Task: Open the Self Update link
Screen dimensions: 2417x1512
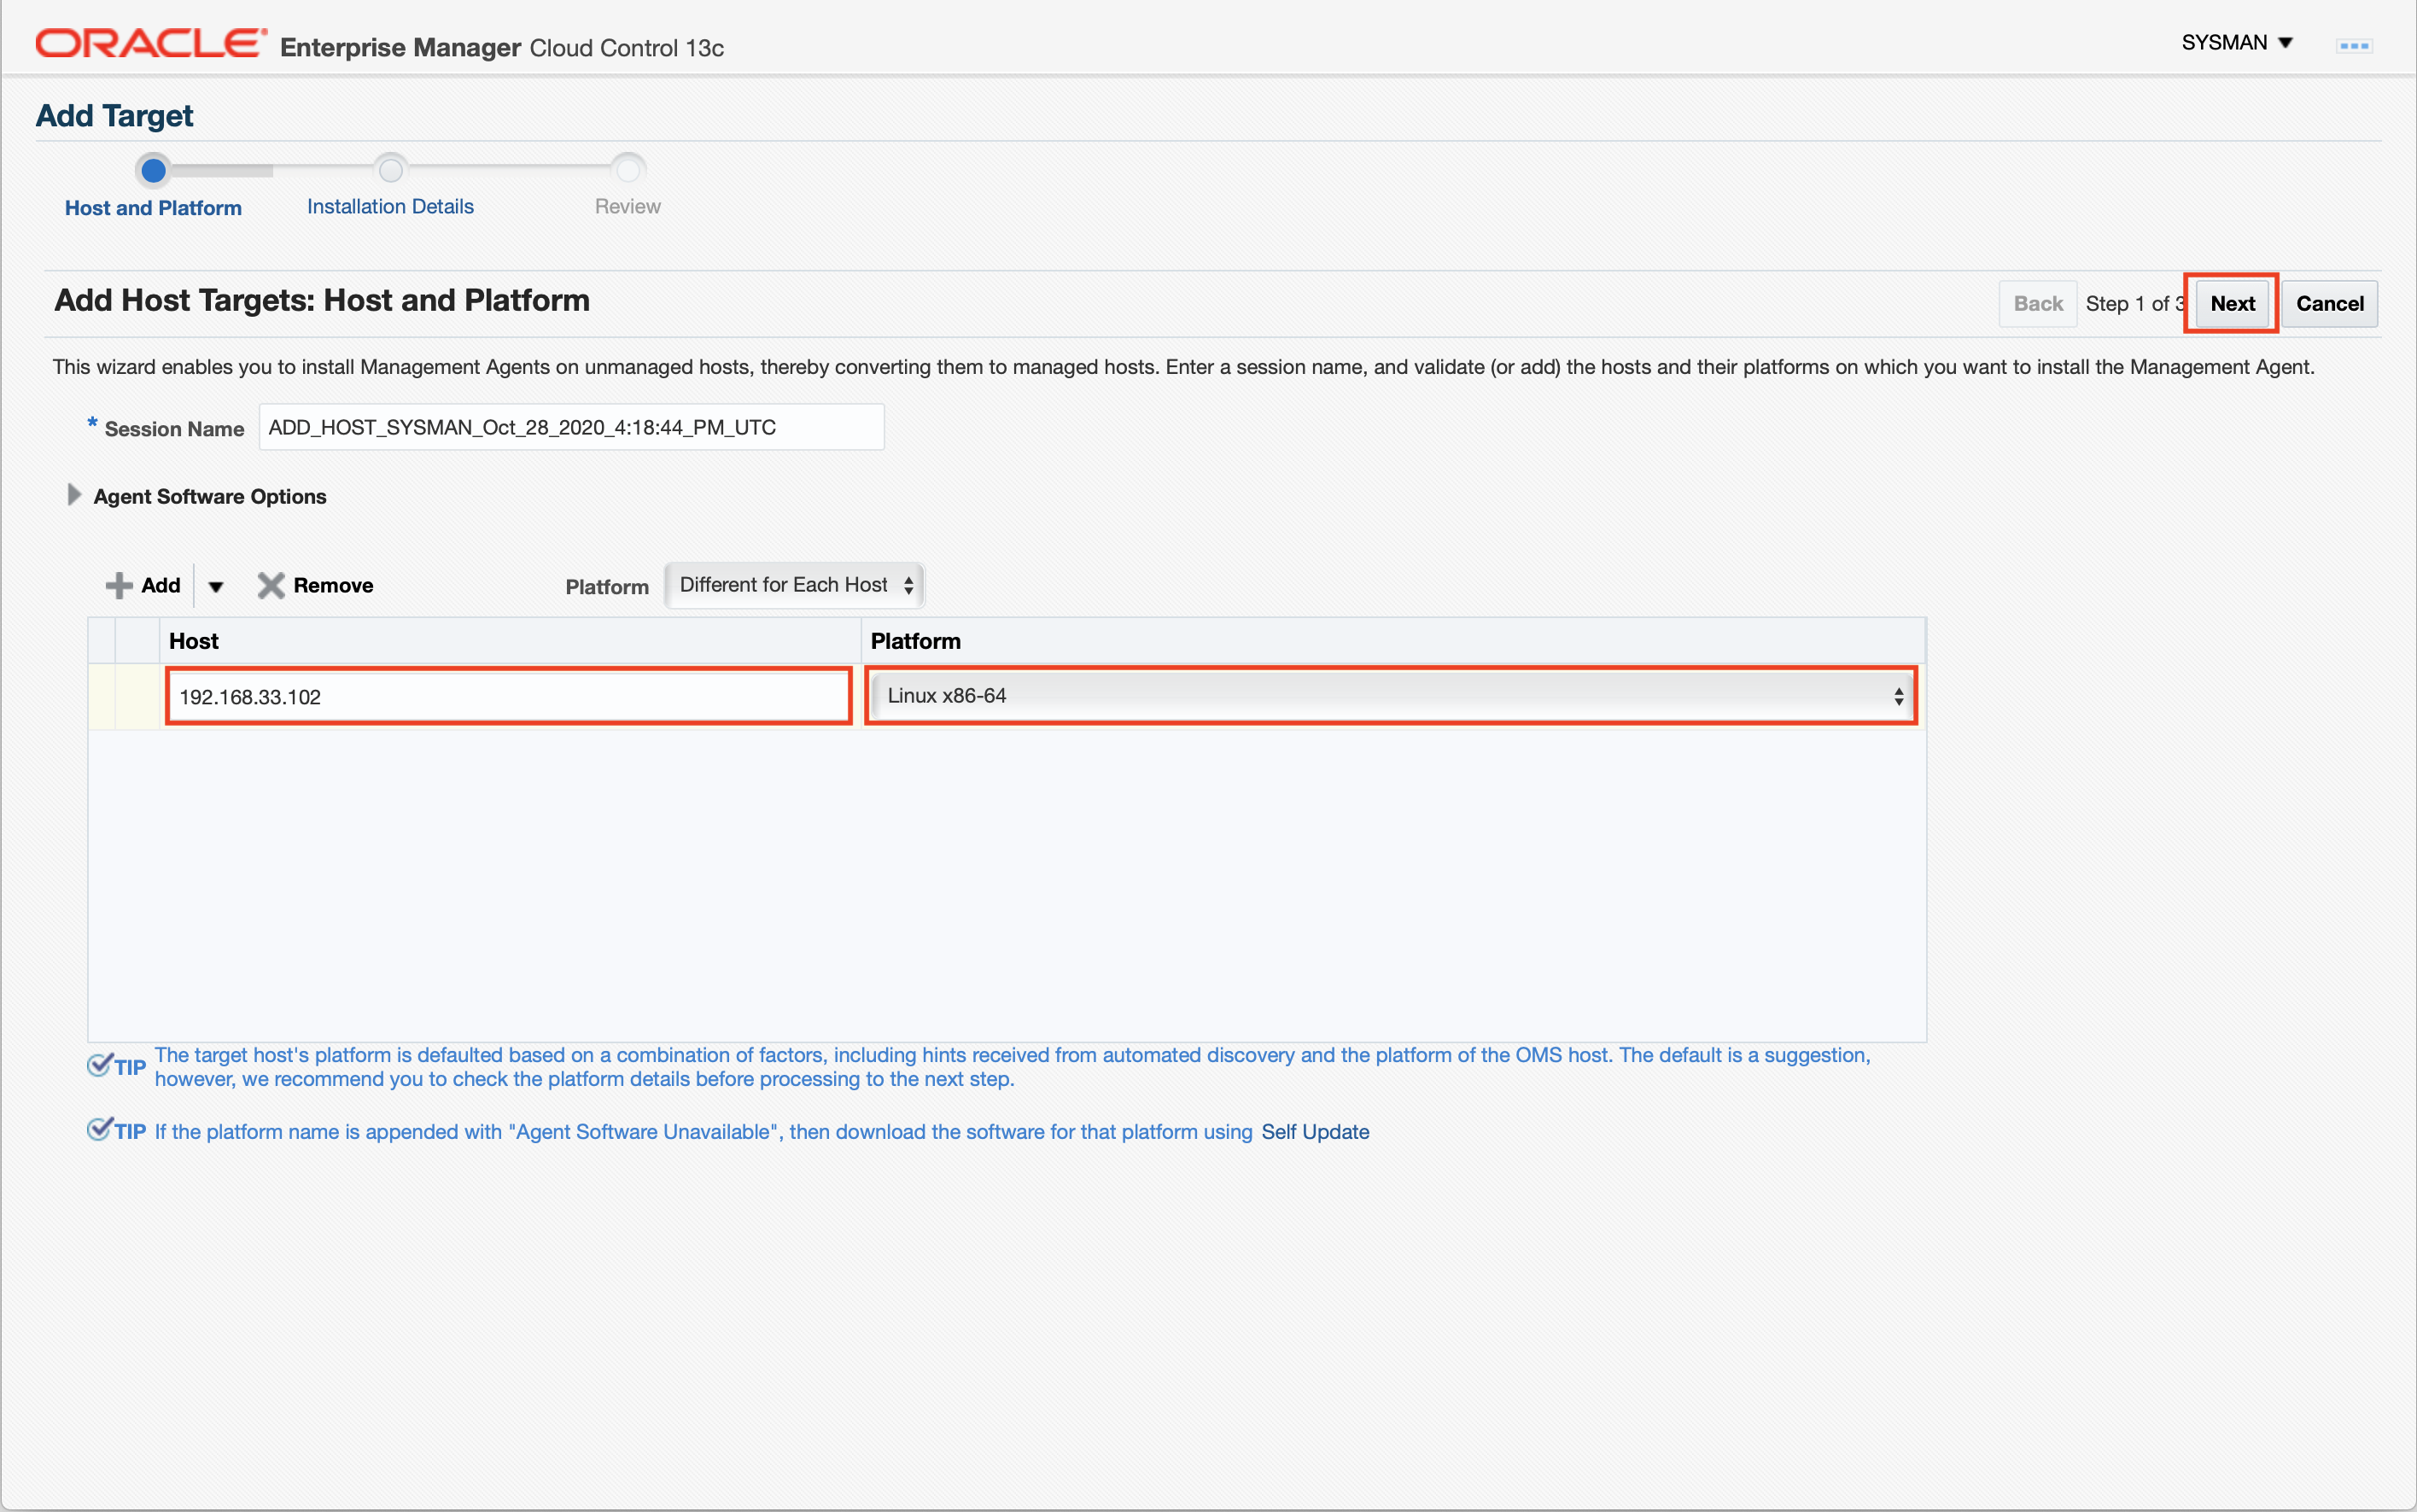Action: [1315, 1131]
